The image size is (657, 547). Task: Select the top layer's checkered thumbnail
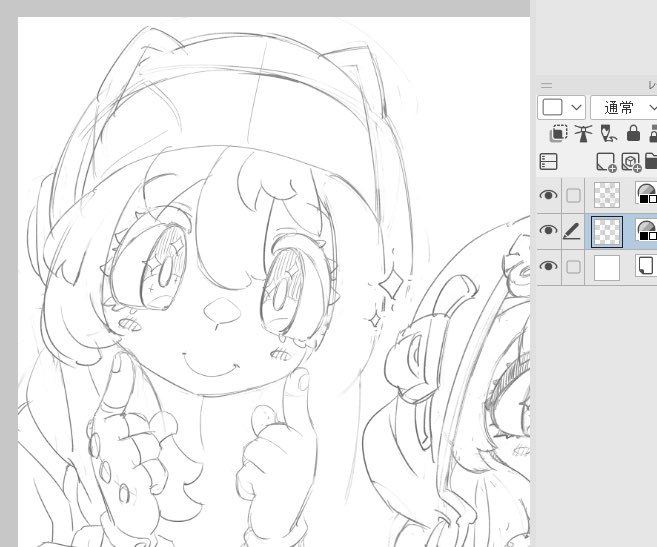click(607, 195)
